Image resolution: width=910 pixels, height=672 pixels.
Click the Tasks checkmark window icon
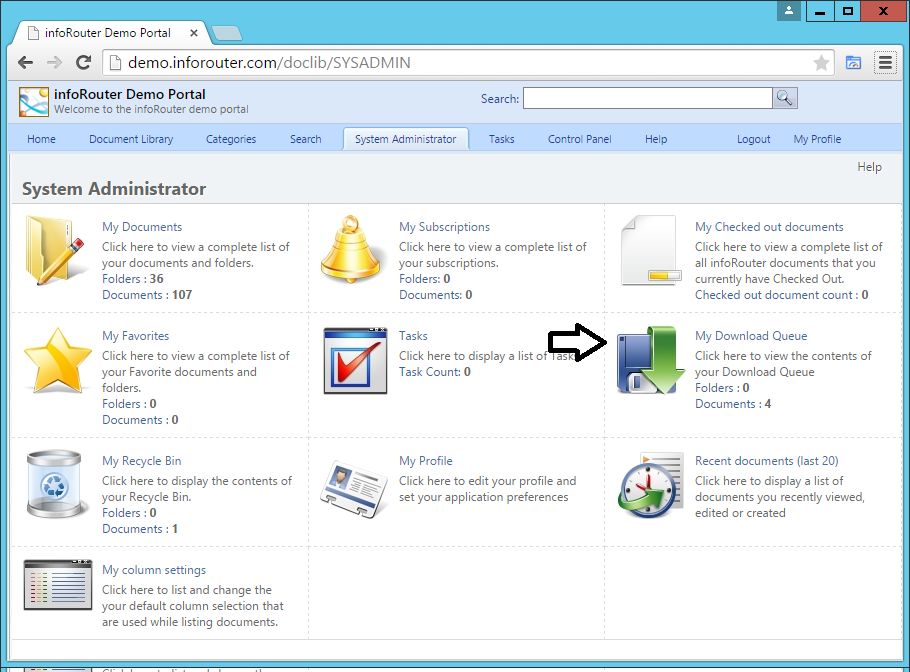(355, 360)
